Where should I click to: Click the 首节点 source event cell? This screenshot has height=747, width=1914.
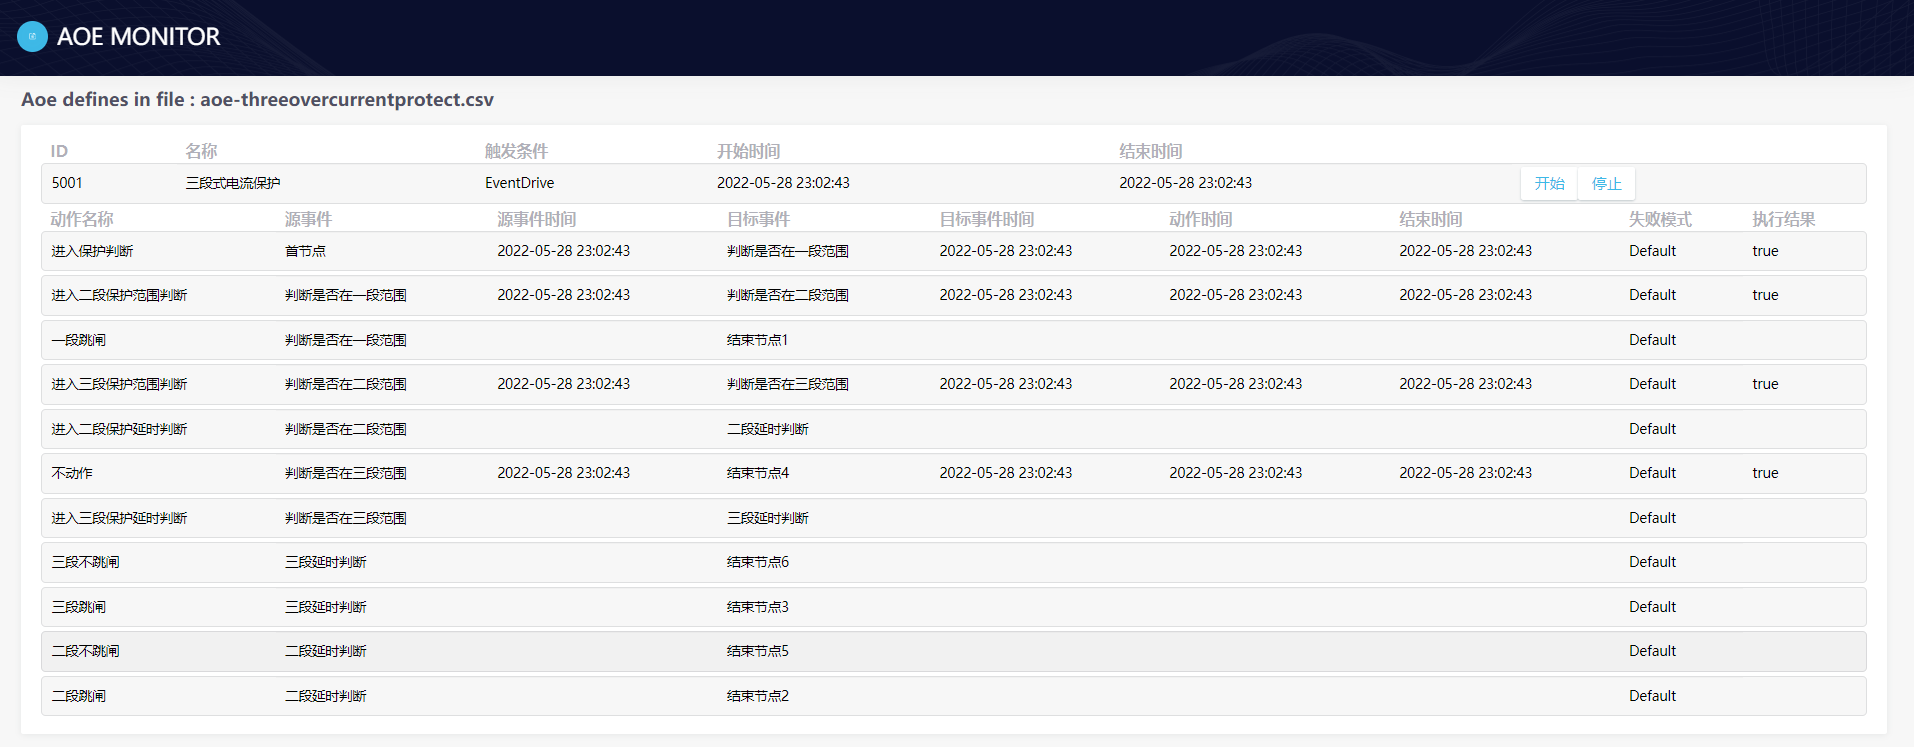[x=305, y=251]
